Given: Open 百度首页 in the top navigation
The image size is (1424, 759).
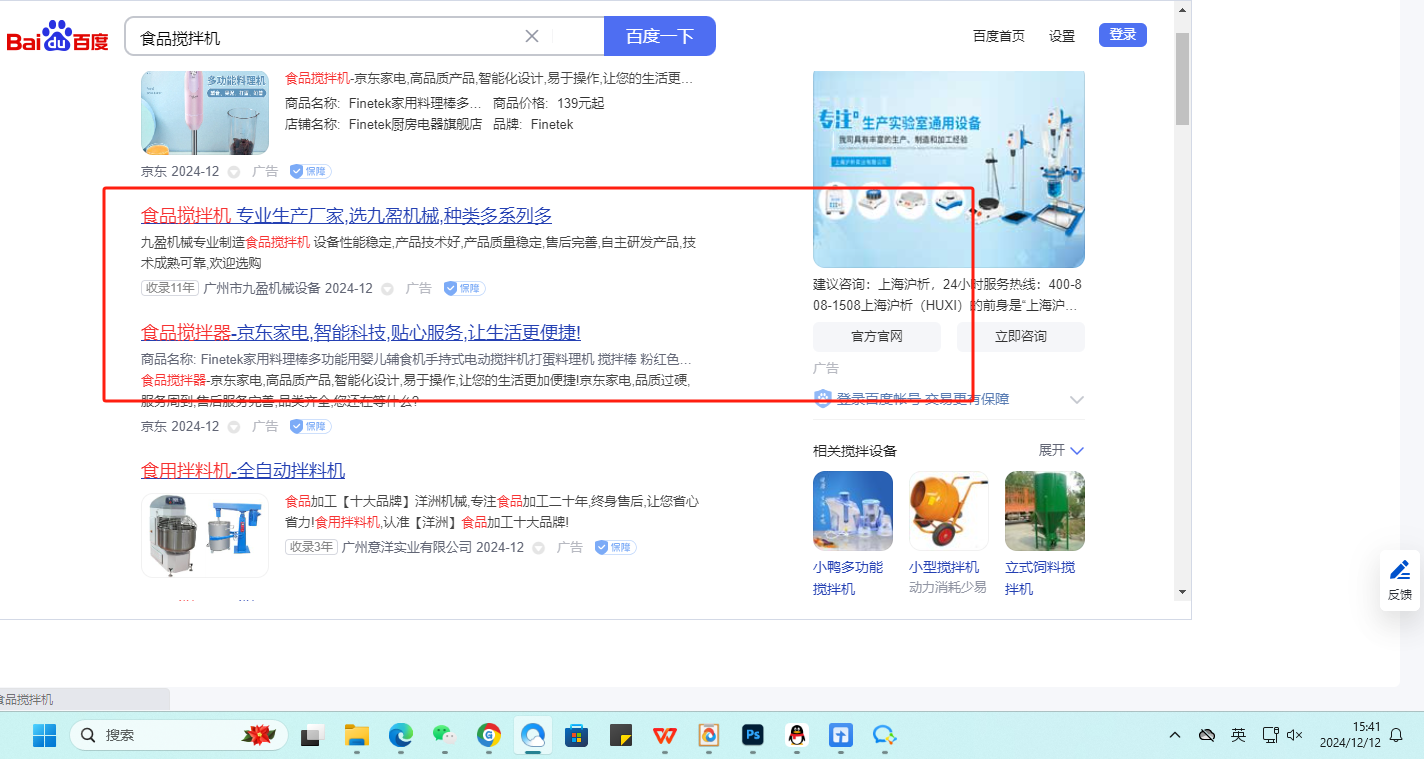Looking at the screenshot, I should 999,36.
